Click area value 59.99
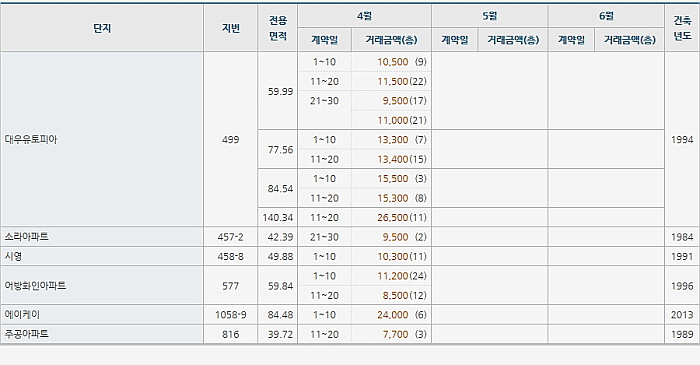Image resolution: width=700 pixels, height=365 pixels. pos(280,91)
